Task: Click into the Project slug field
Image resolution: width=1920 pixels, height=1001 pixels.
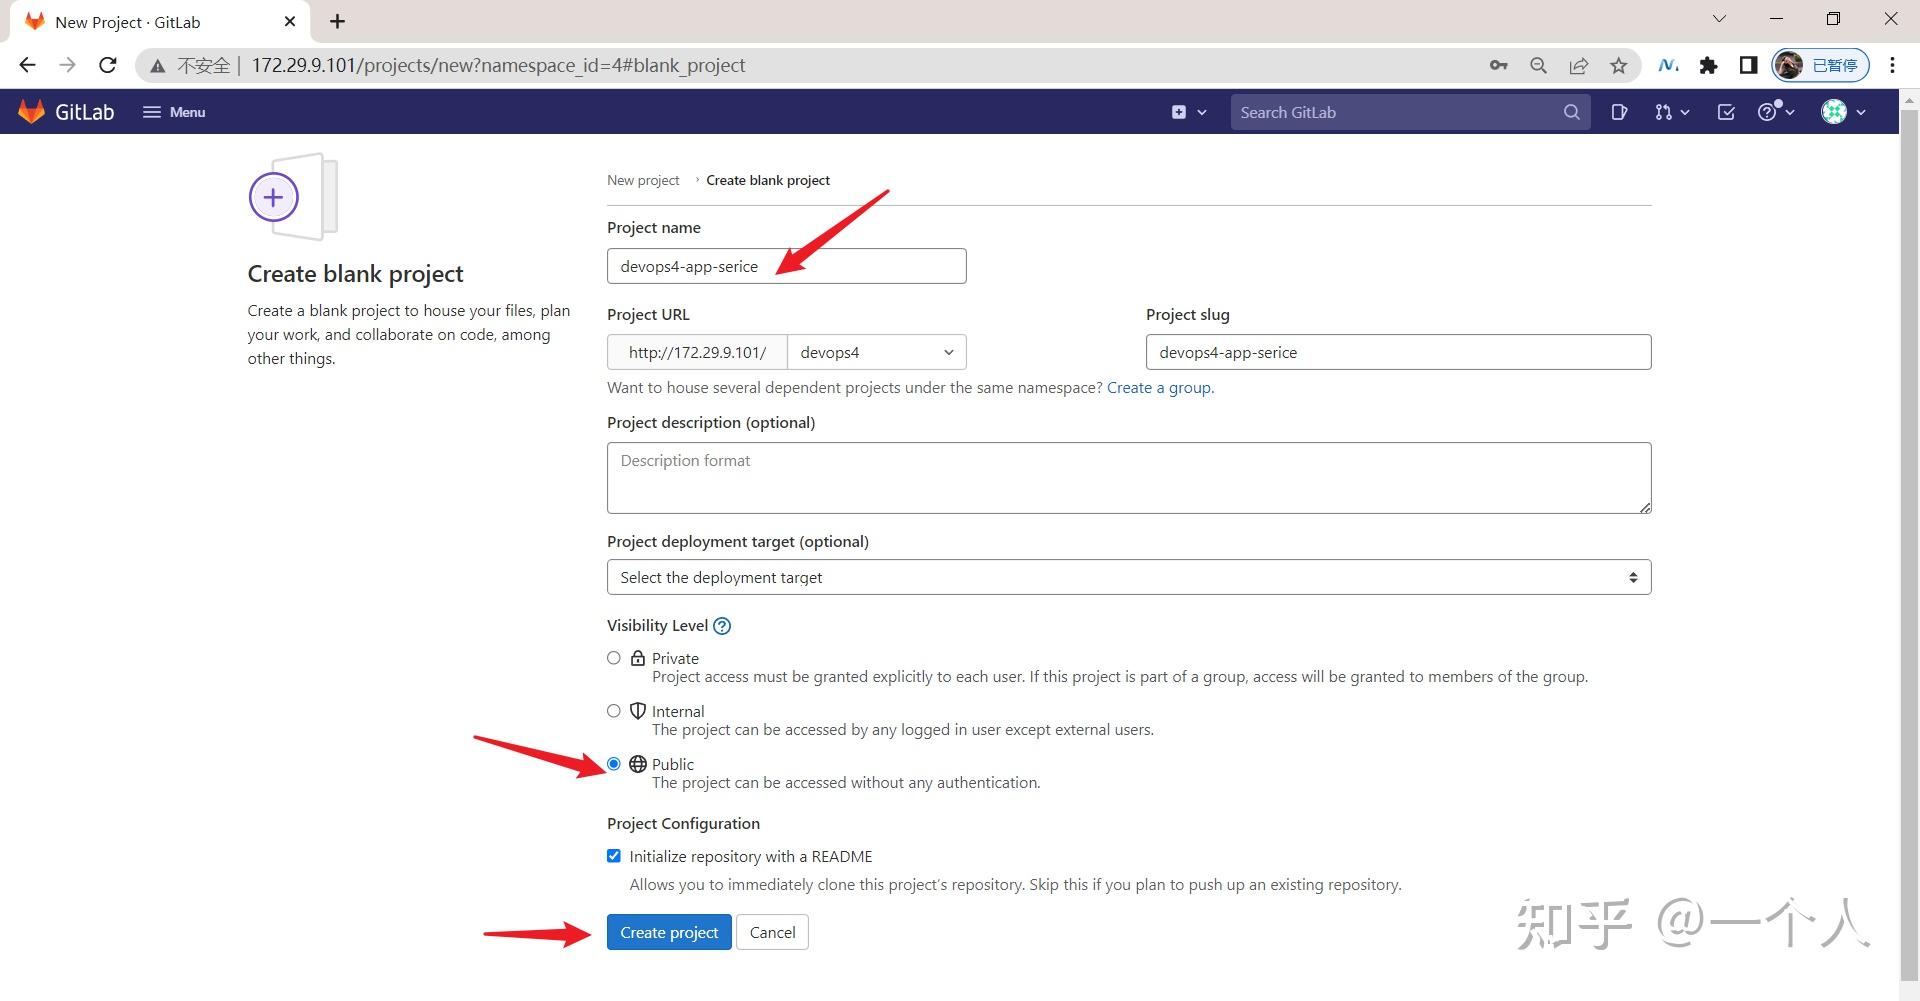Action: [x=1398, y=352]
